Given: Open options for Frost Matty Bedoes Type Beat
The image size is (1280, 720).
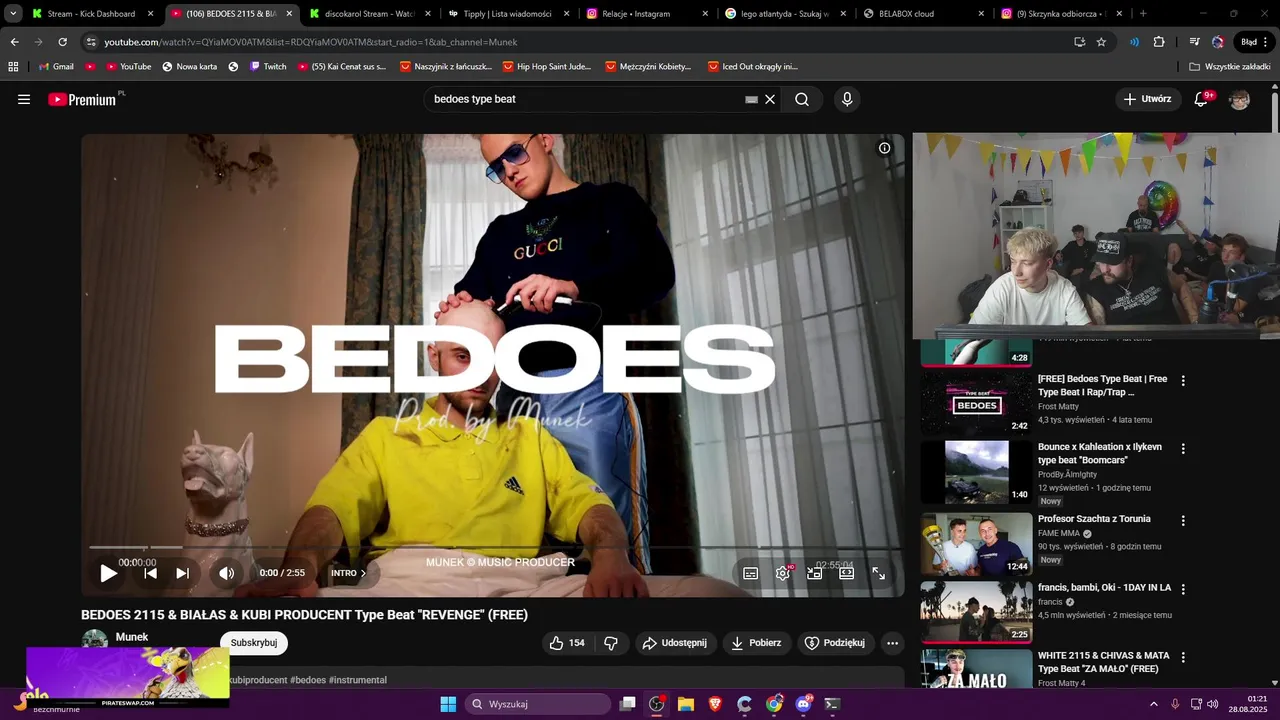Looking at the screenshot, I should click(x=1183, y=381).
